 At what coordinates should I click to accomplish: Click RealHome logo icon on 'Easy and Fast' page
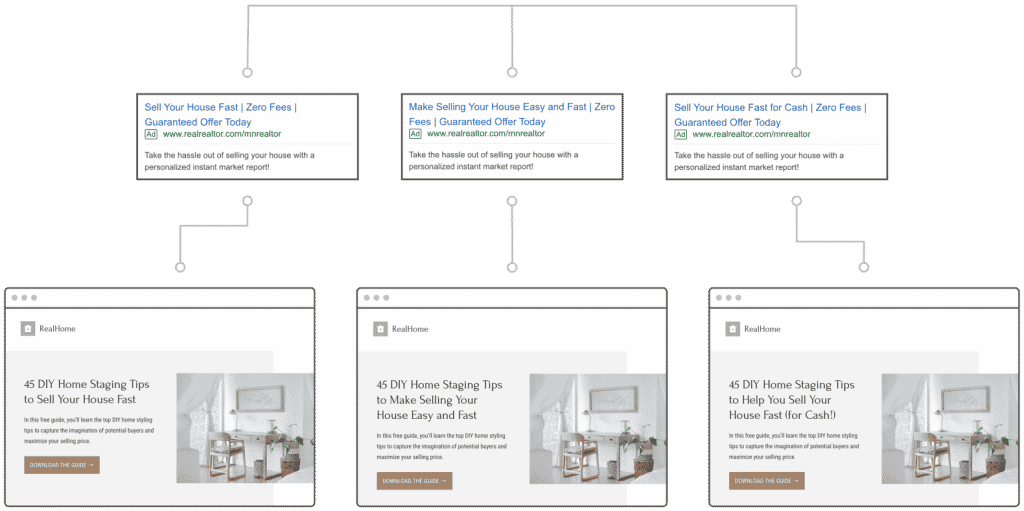(380, 329)
